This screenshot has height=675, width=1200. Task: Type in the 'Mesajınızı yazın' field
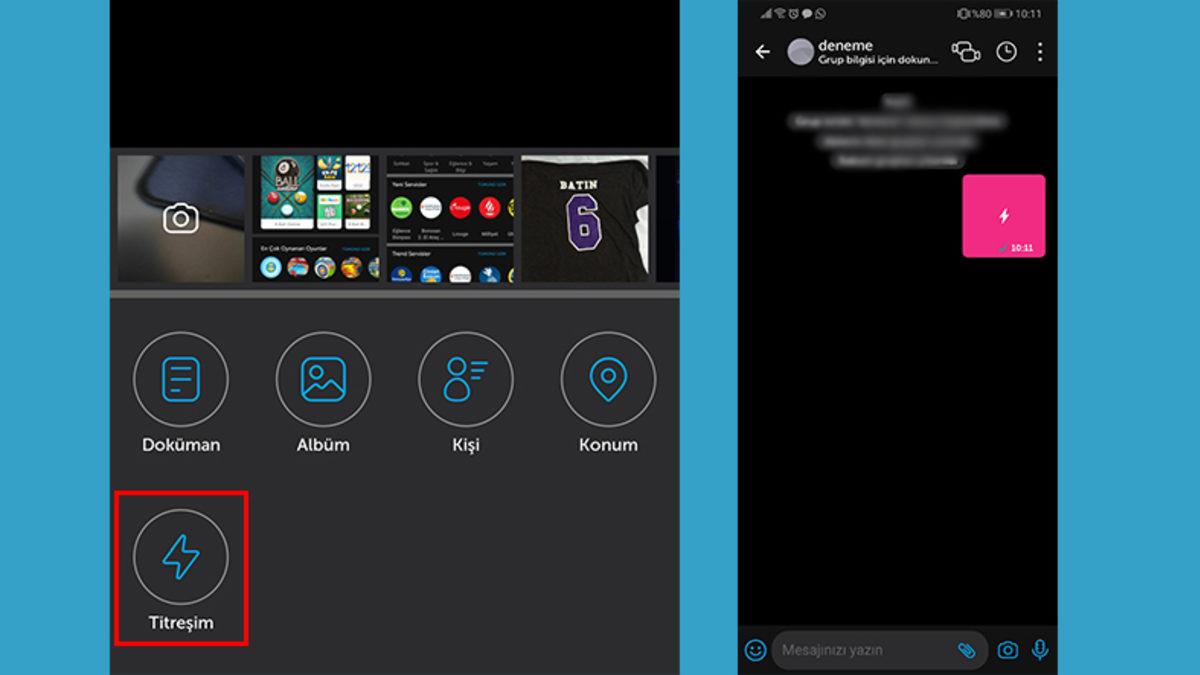click(860, 650)
